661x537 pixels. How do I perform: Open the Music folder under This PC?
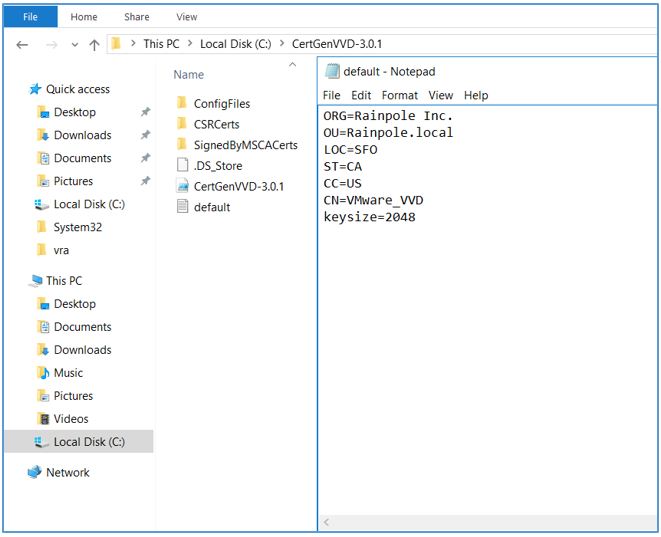coord(68,373)
